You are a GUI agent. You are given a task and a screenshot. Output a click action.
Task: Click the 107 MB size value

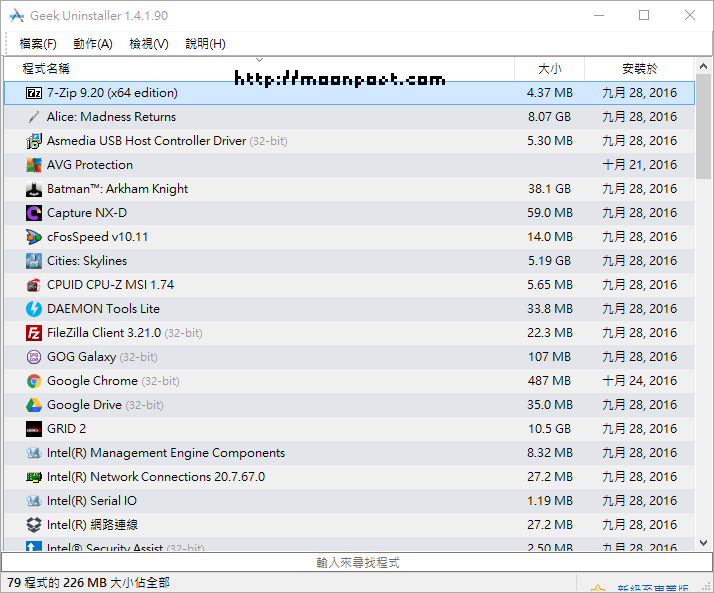tap(549, 357)
